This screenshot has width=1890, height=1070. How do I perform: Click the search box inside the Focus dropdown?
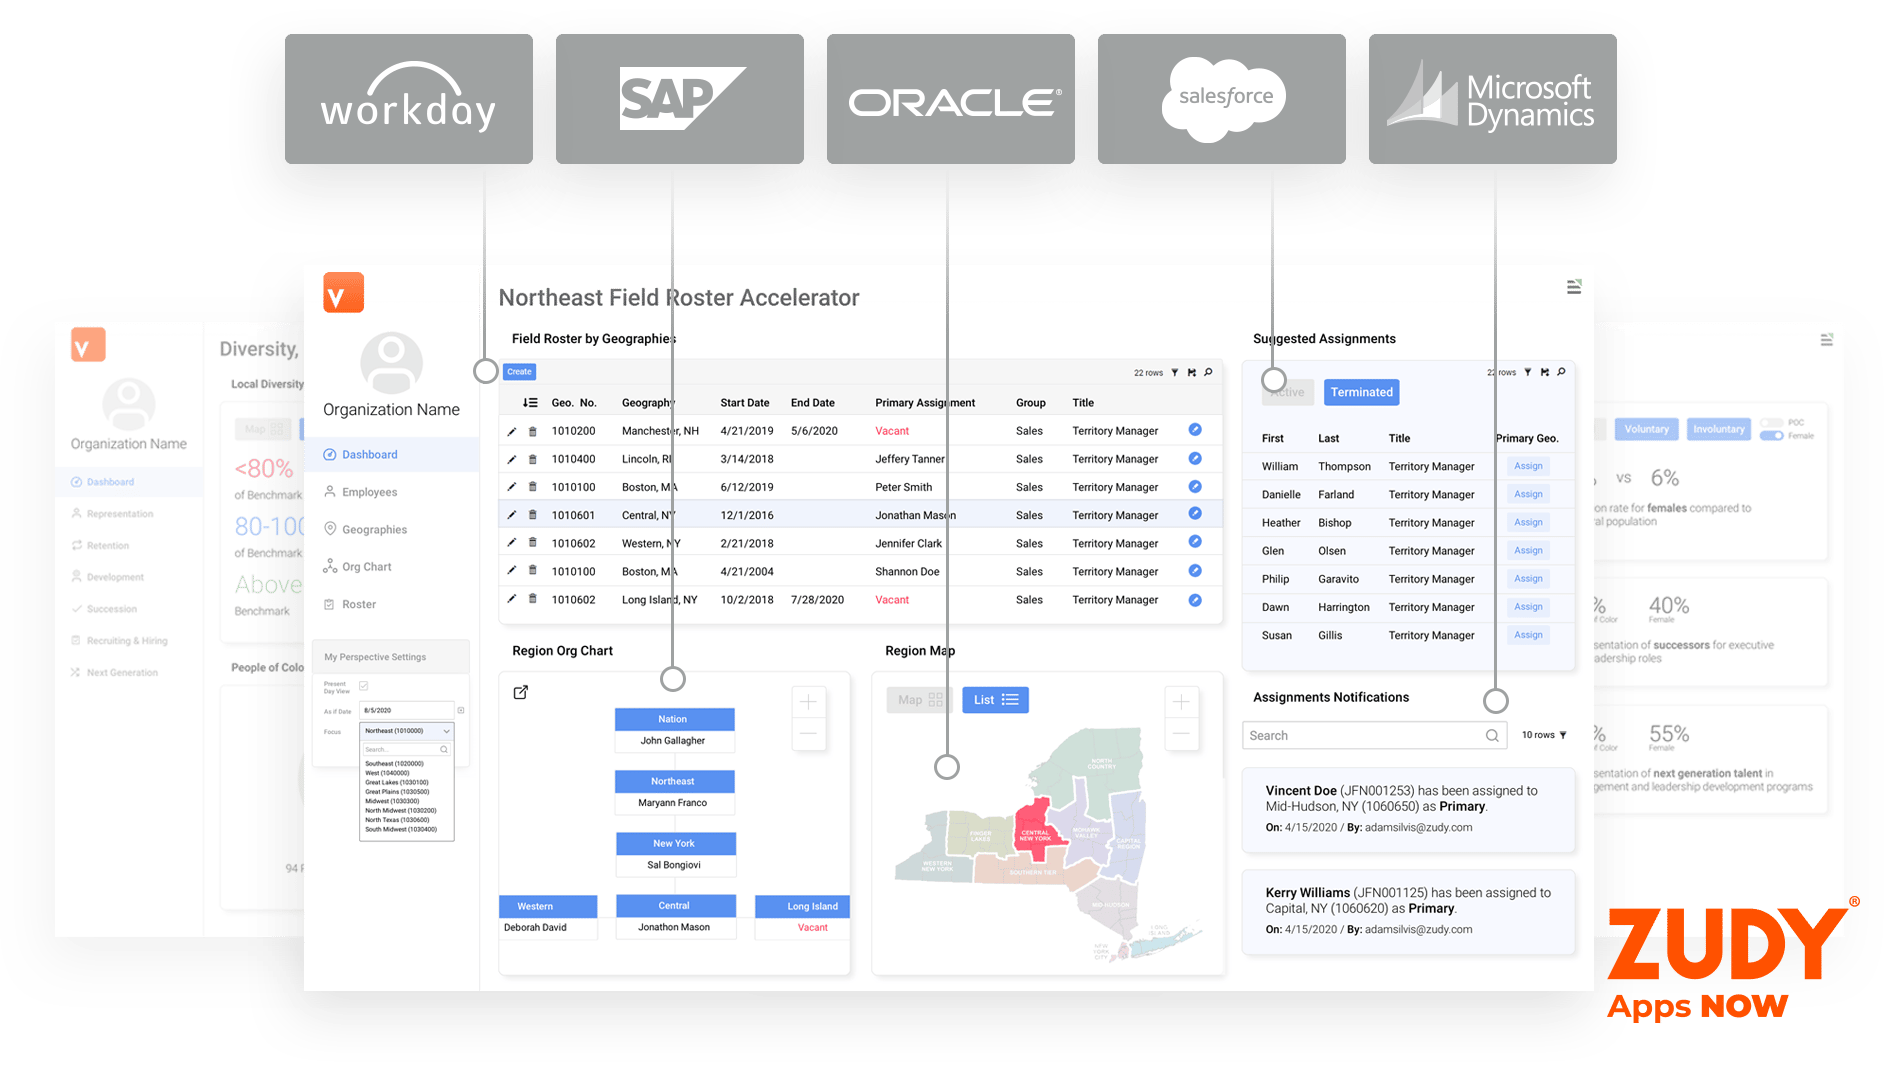[x=407, y=749]
